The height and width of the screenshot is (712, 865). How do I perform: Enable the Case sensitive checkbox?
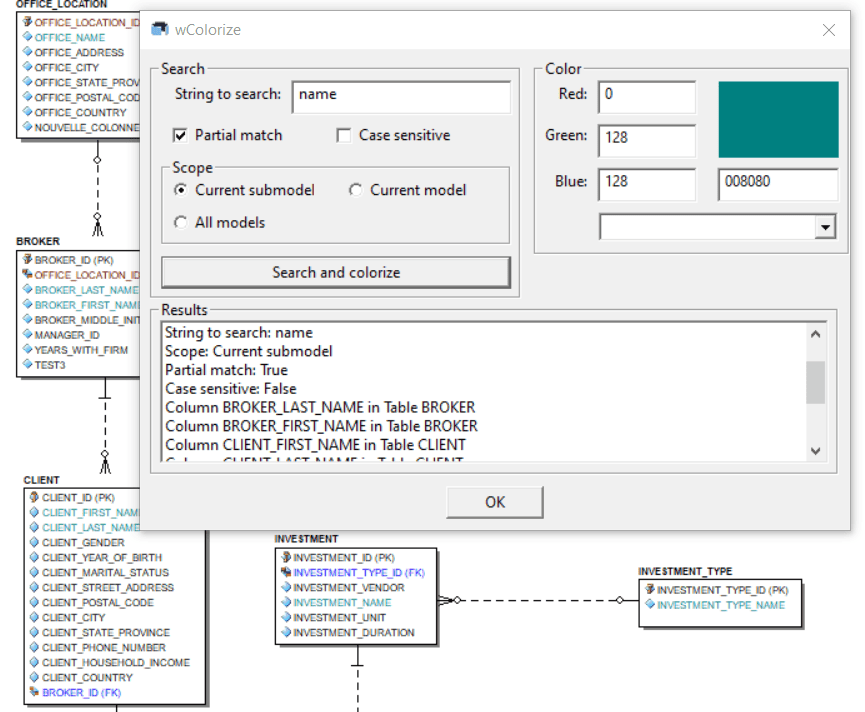344,135
